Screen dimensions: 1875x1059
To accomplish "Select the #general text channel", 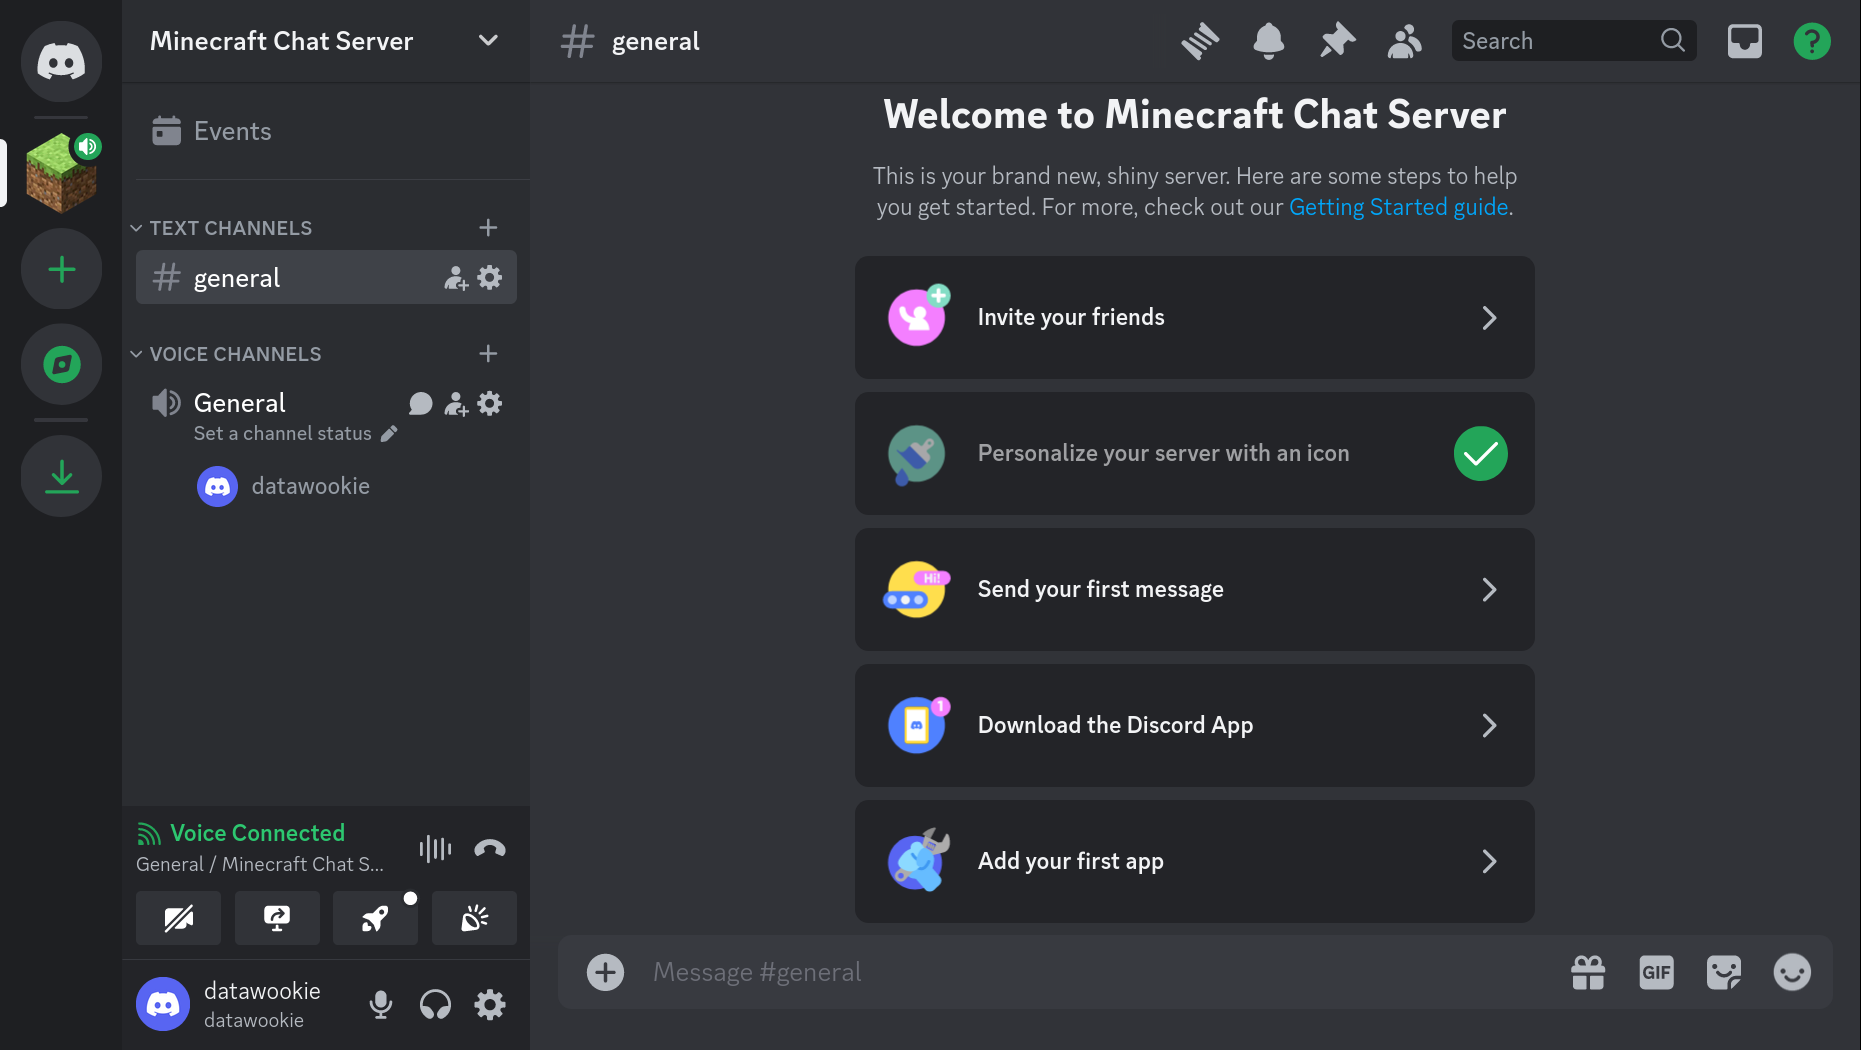I will pos(237,277).
